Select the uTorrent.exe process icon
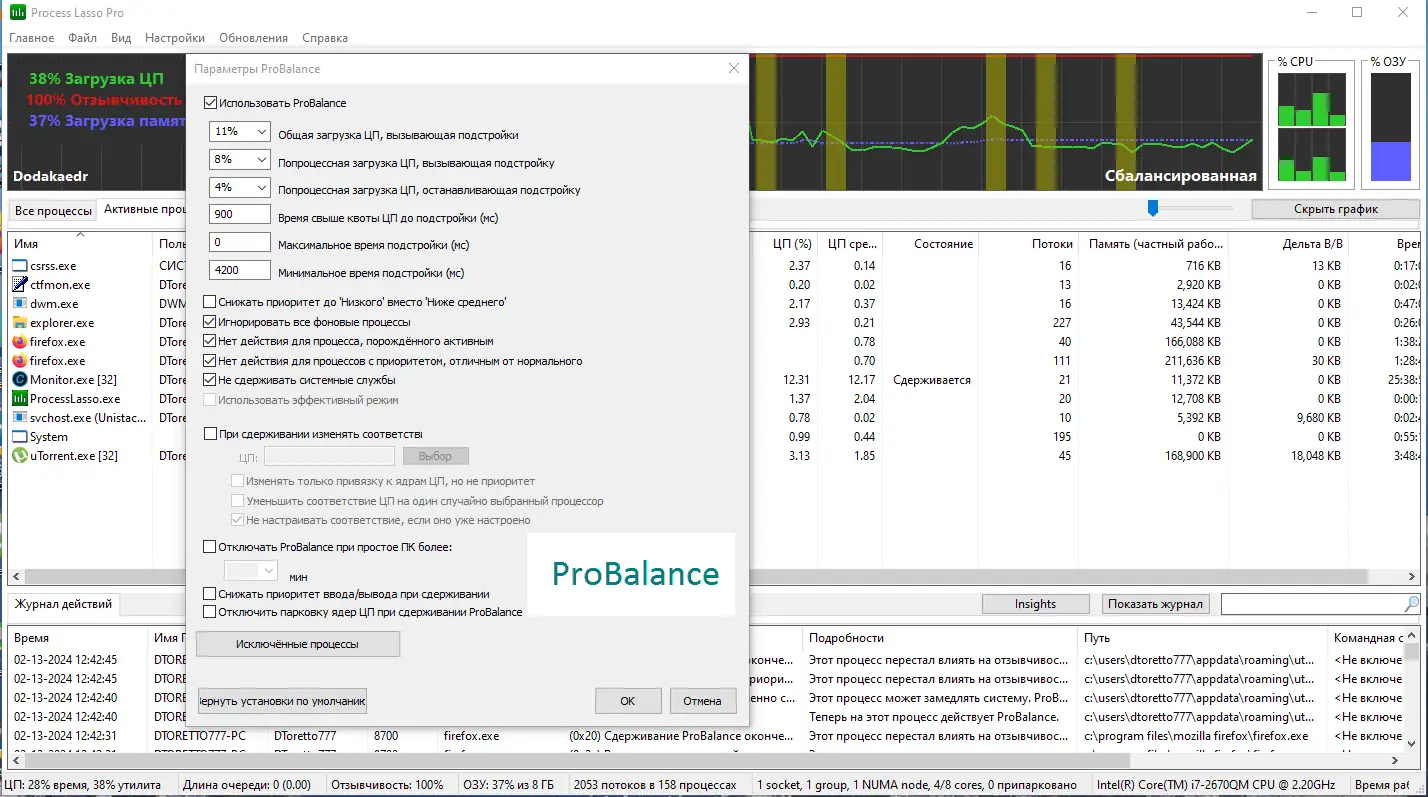The width and height of the screenshot is (1428, 797). click(x=22, y=456)
